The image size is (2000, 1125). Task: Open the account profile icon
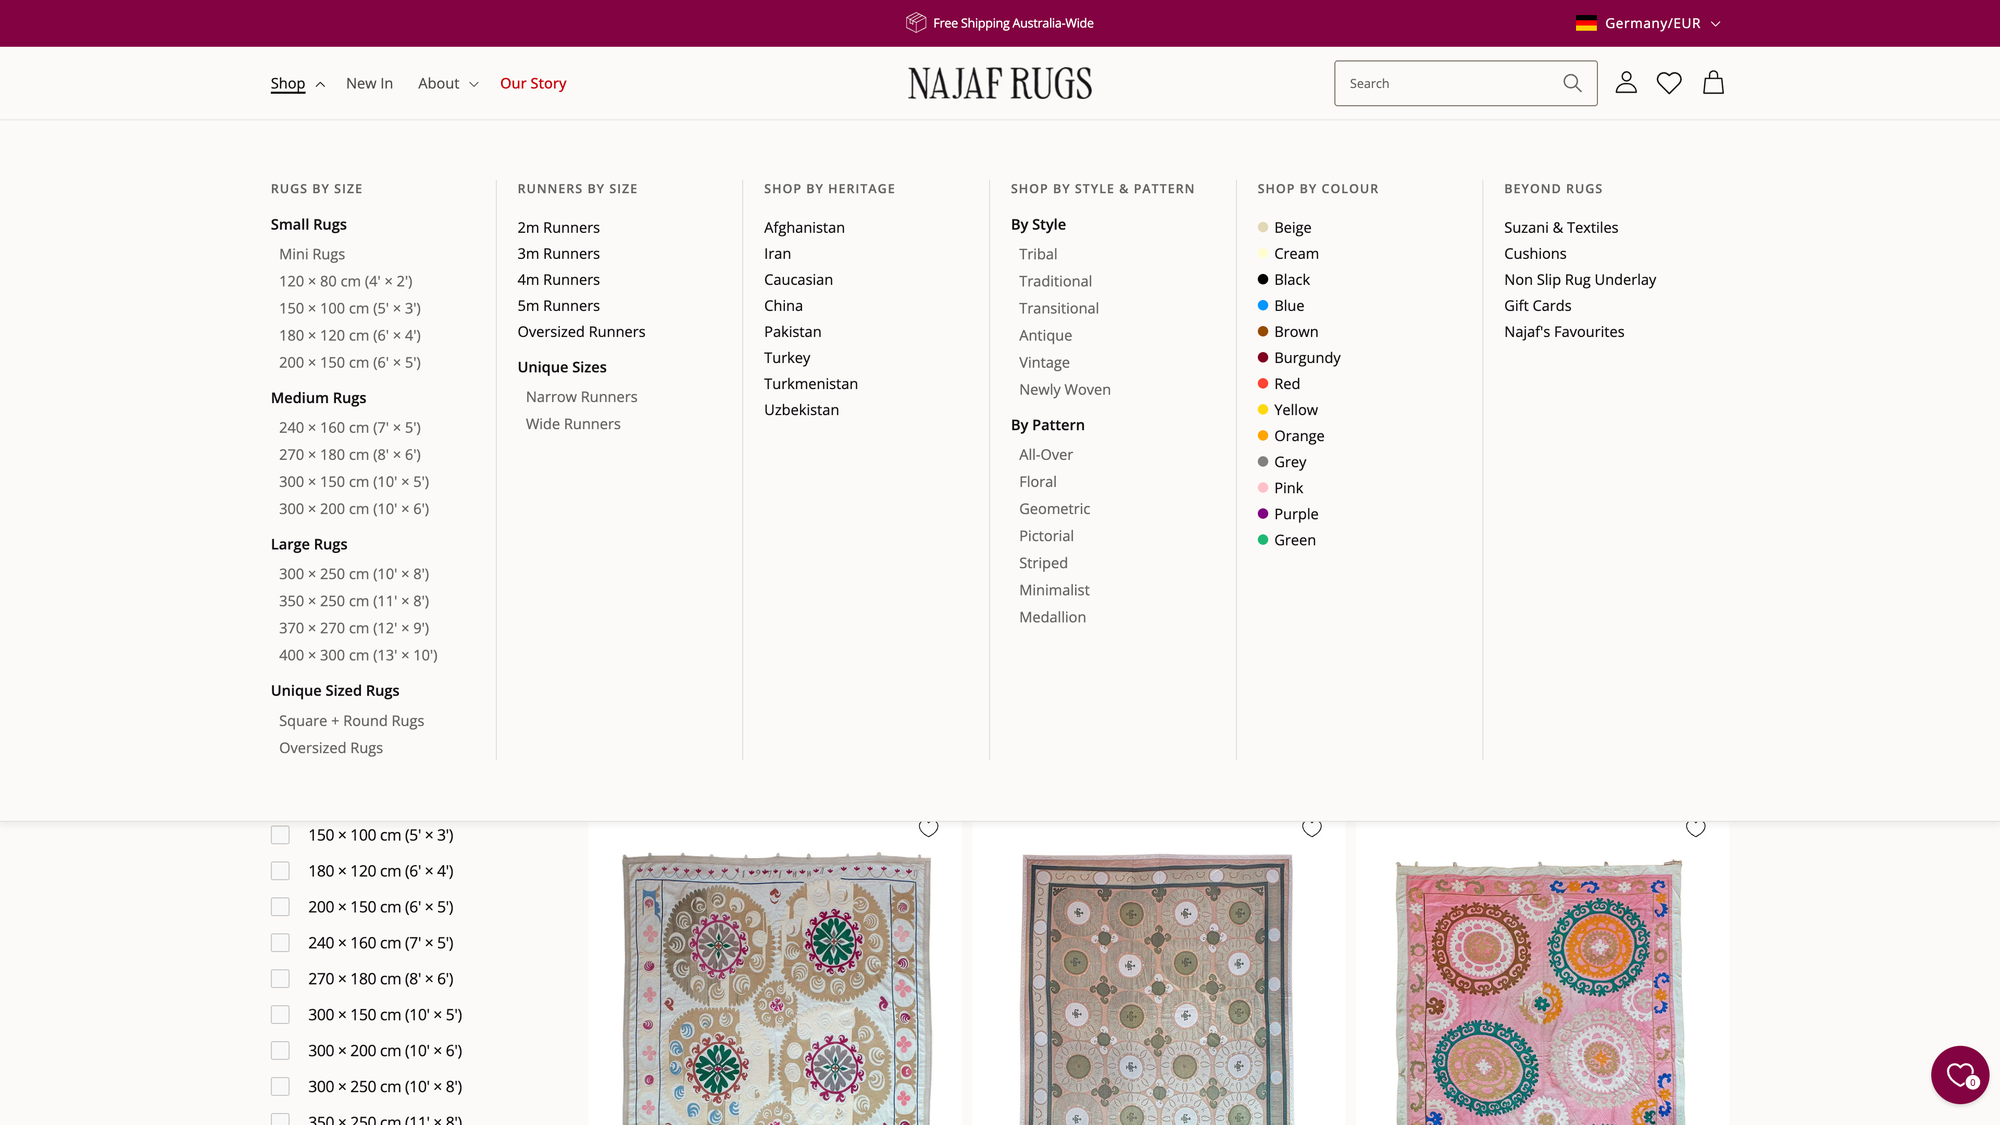click(1626, 83)
